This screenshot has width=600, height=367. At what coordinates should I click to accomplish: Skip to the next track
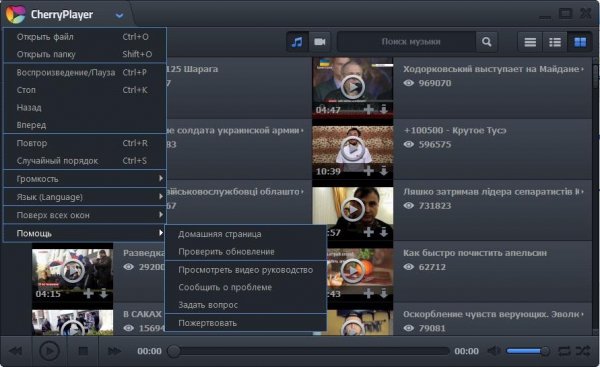point(114,351)
